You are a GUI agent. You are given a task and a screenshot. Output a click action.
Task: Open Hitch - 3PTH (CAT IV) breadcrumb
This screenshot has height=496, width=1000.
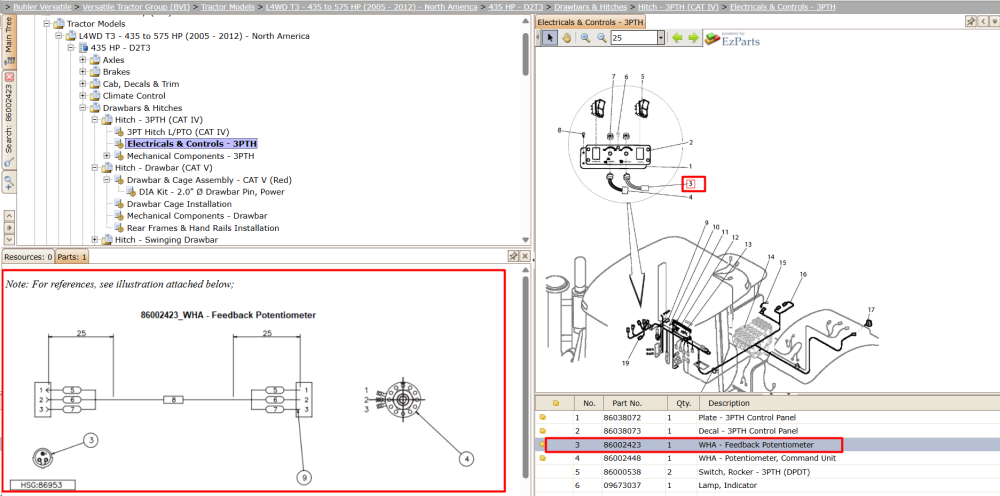pos(678,7)
